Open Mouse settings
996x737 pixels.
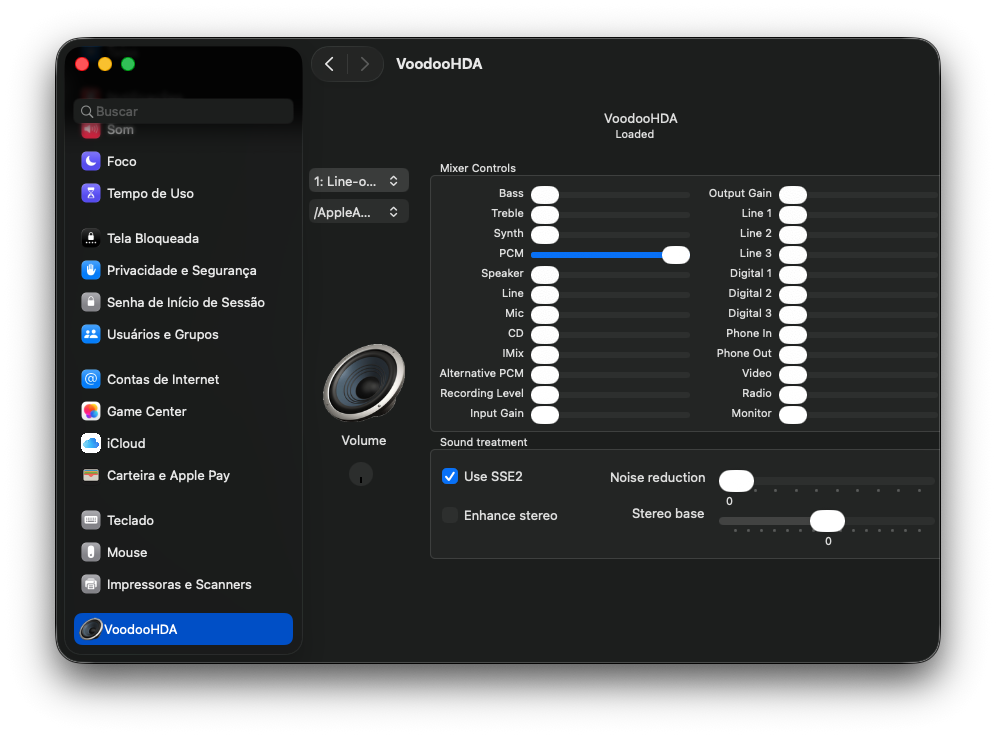pos(184,552)
